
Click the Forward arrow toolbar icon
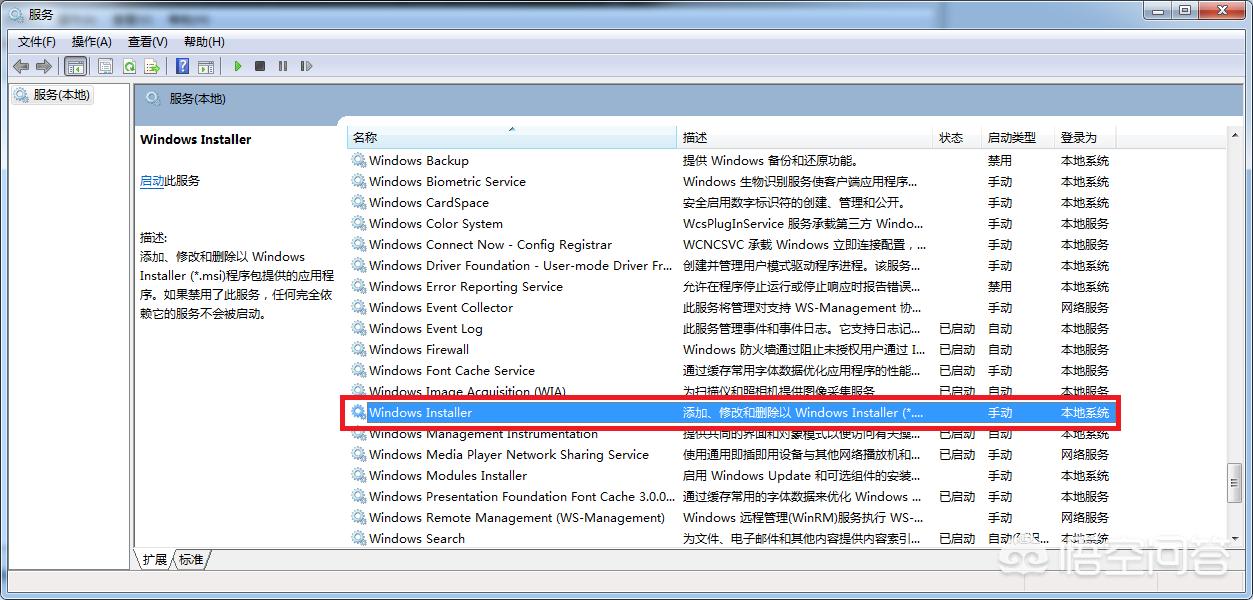(43, 66)
